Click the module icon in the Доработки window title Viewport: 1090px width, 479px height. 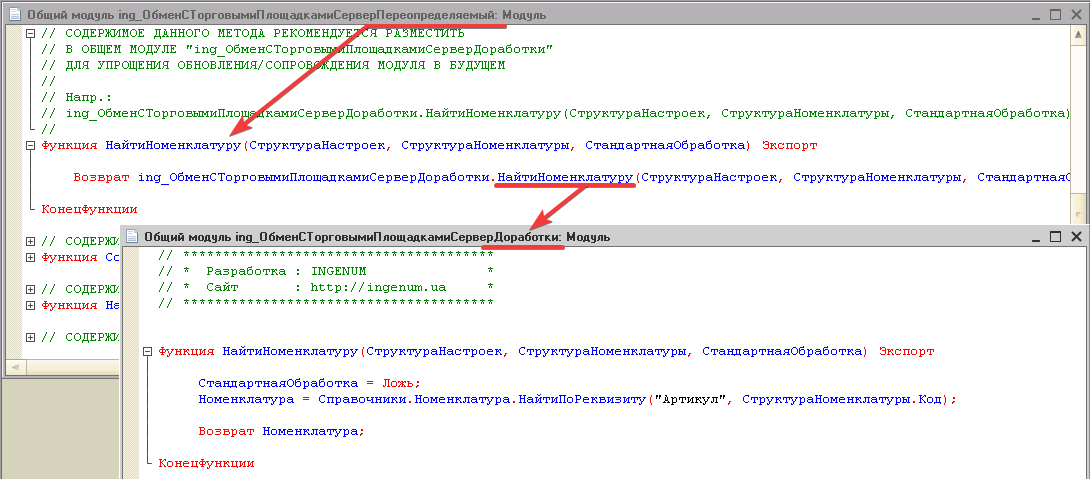(x=132, y=237)
